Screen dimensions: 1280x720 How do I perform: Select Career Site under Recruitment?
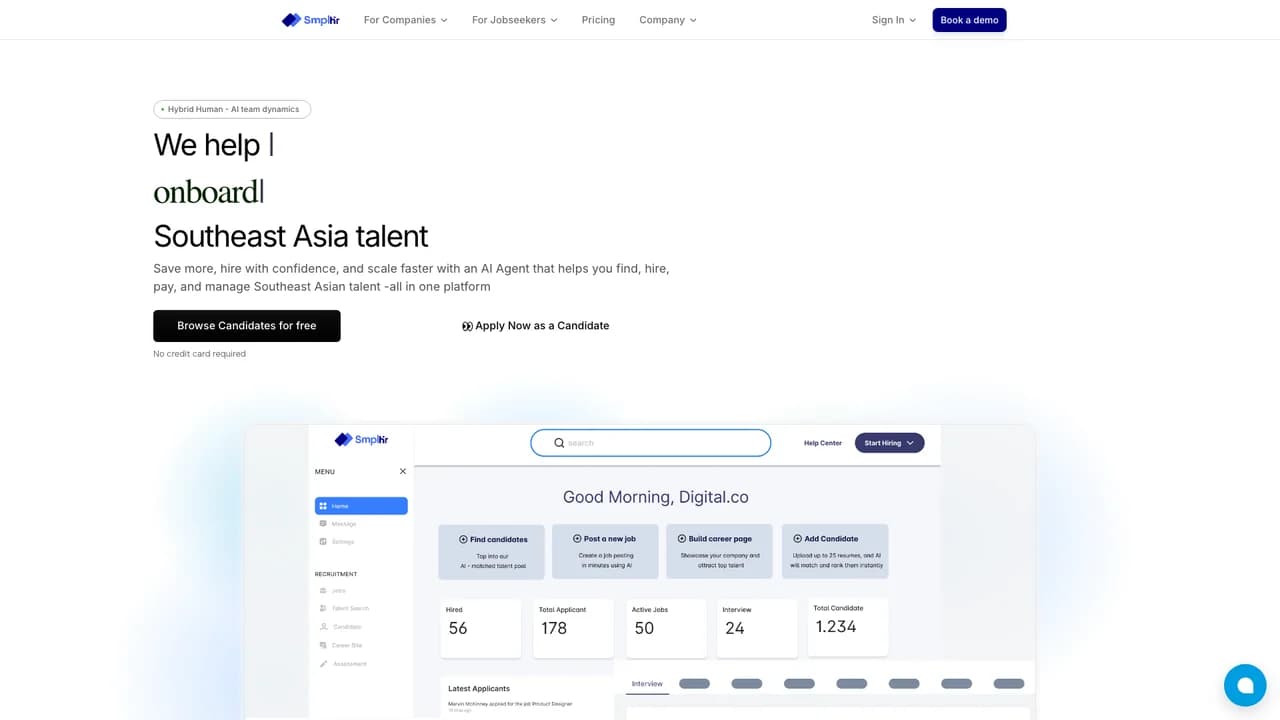pos(341,645)
